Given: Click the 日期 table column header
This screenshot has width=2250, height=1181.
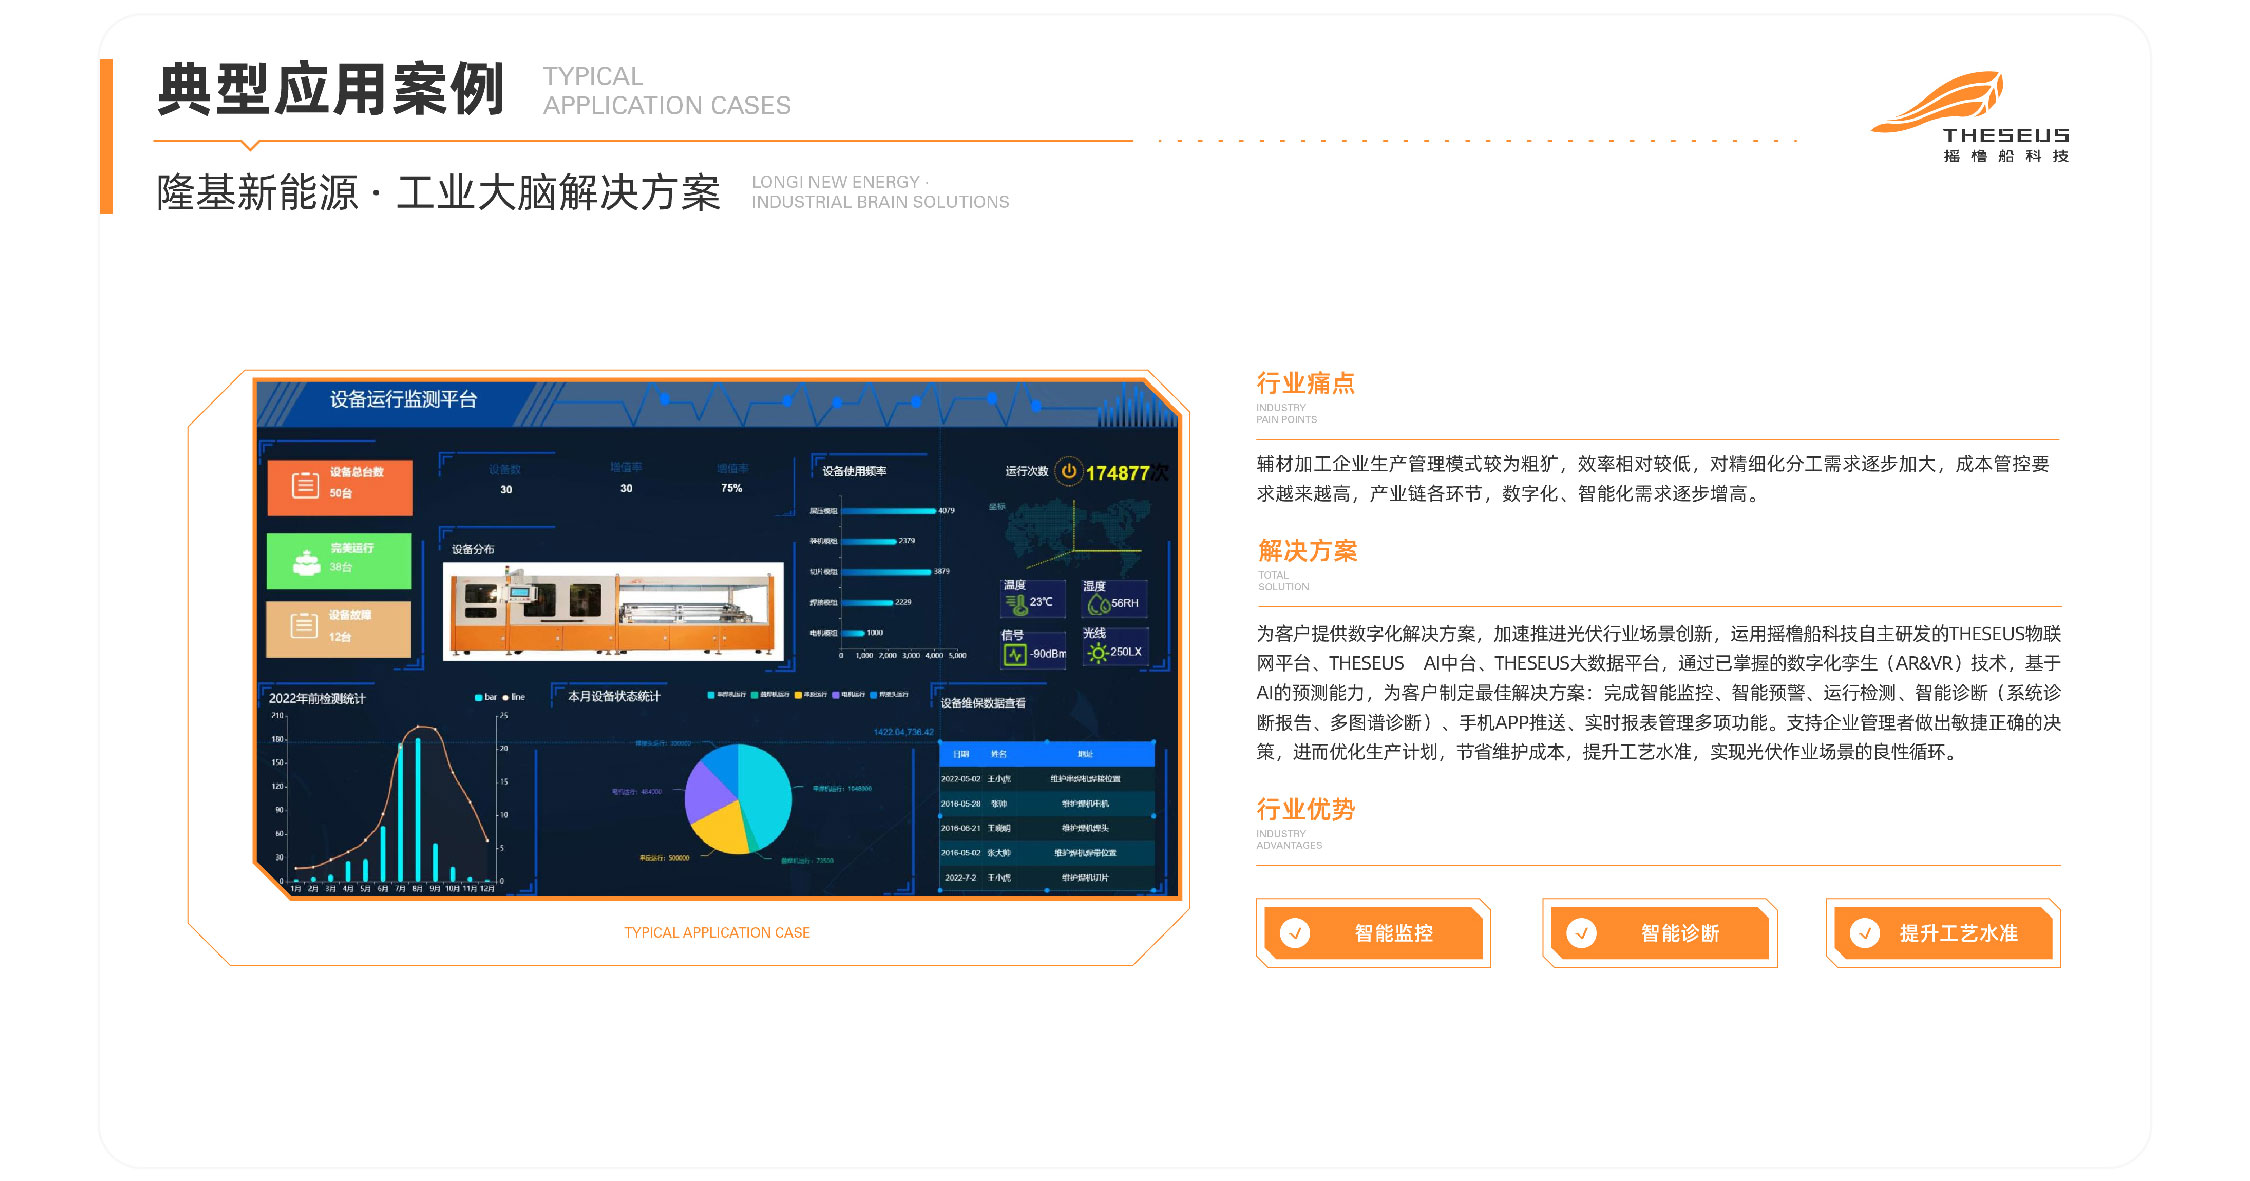Looking at the screenshot, I should (x=961, y=754).
